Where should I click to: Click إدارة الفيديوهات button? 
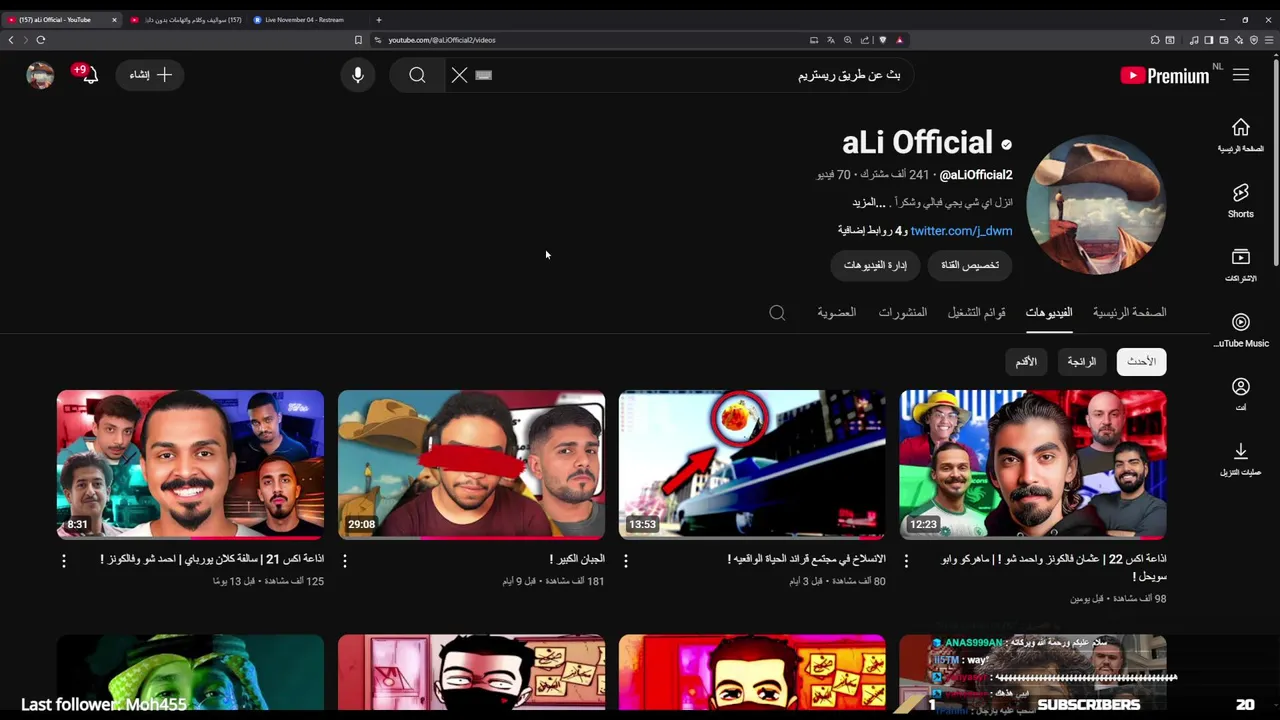tap(875, 265)
